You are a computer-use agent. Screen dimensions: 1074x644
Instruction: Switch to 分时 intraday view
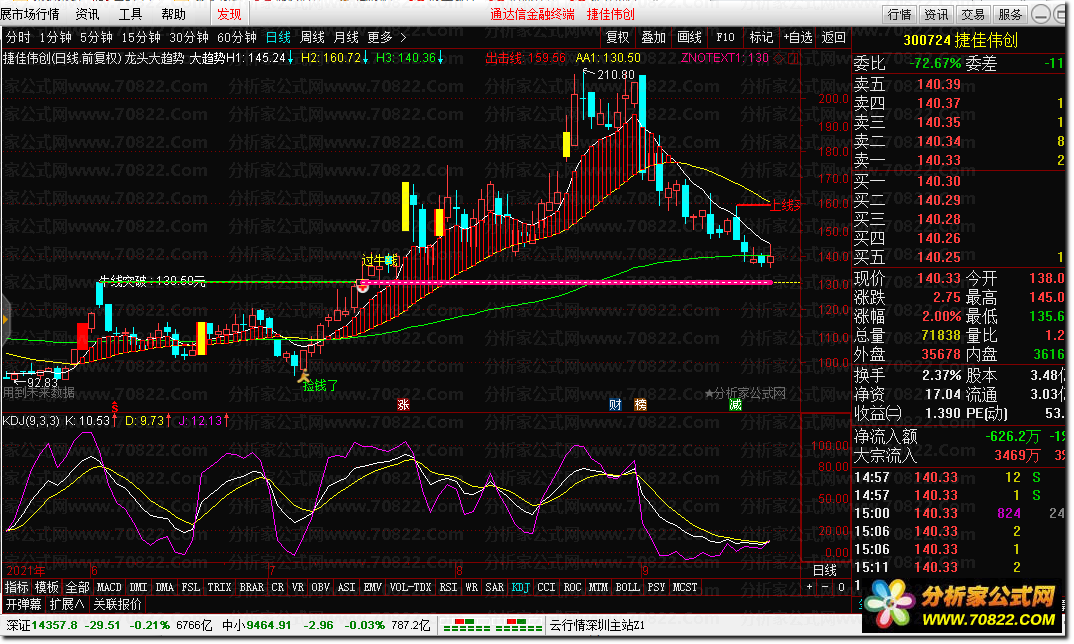[x=18, y=37]
